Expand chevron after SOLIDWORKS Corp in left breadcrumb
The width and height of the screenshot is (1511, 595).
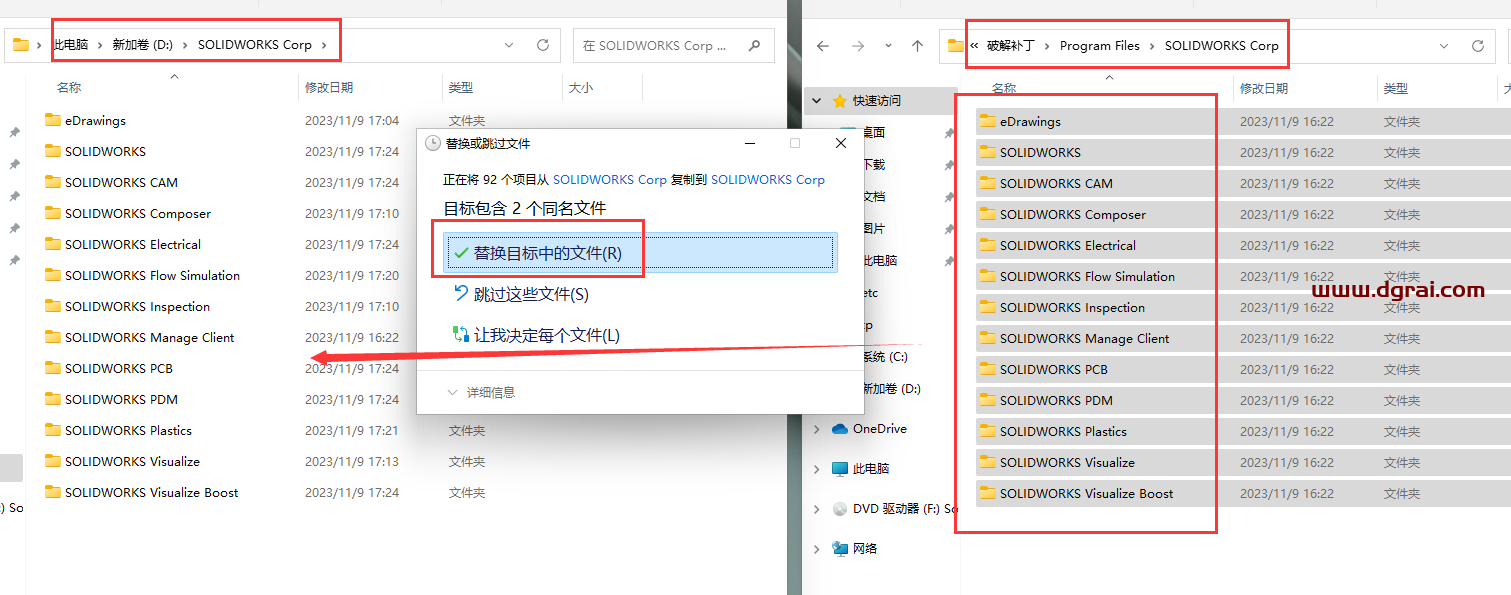pos(325,45)
